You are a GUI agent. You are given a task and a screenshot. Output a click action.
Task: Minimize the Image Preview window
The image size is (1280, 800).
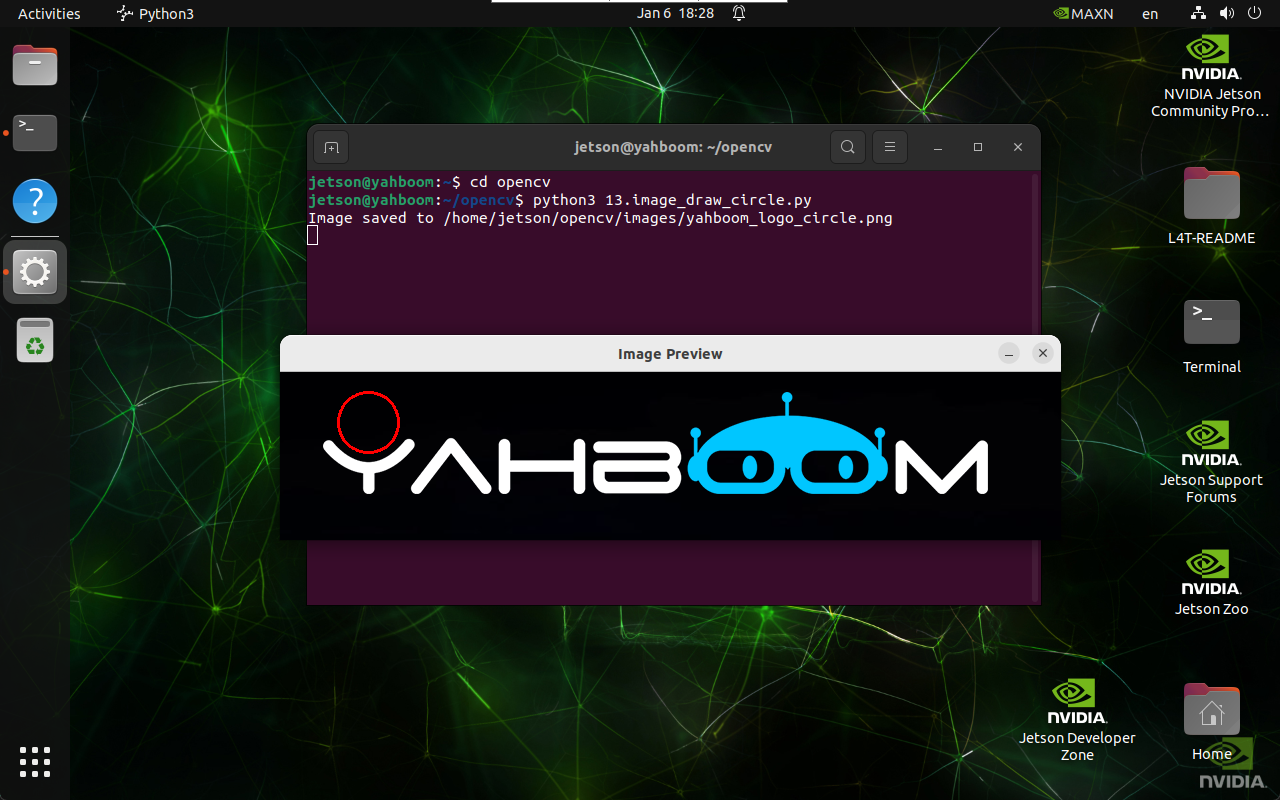(1009, 353)
